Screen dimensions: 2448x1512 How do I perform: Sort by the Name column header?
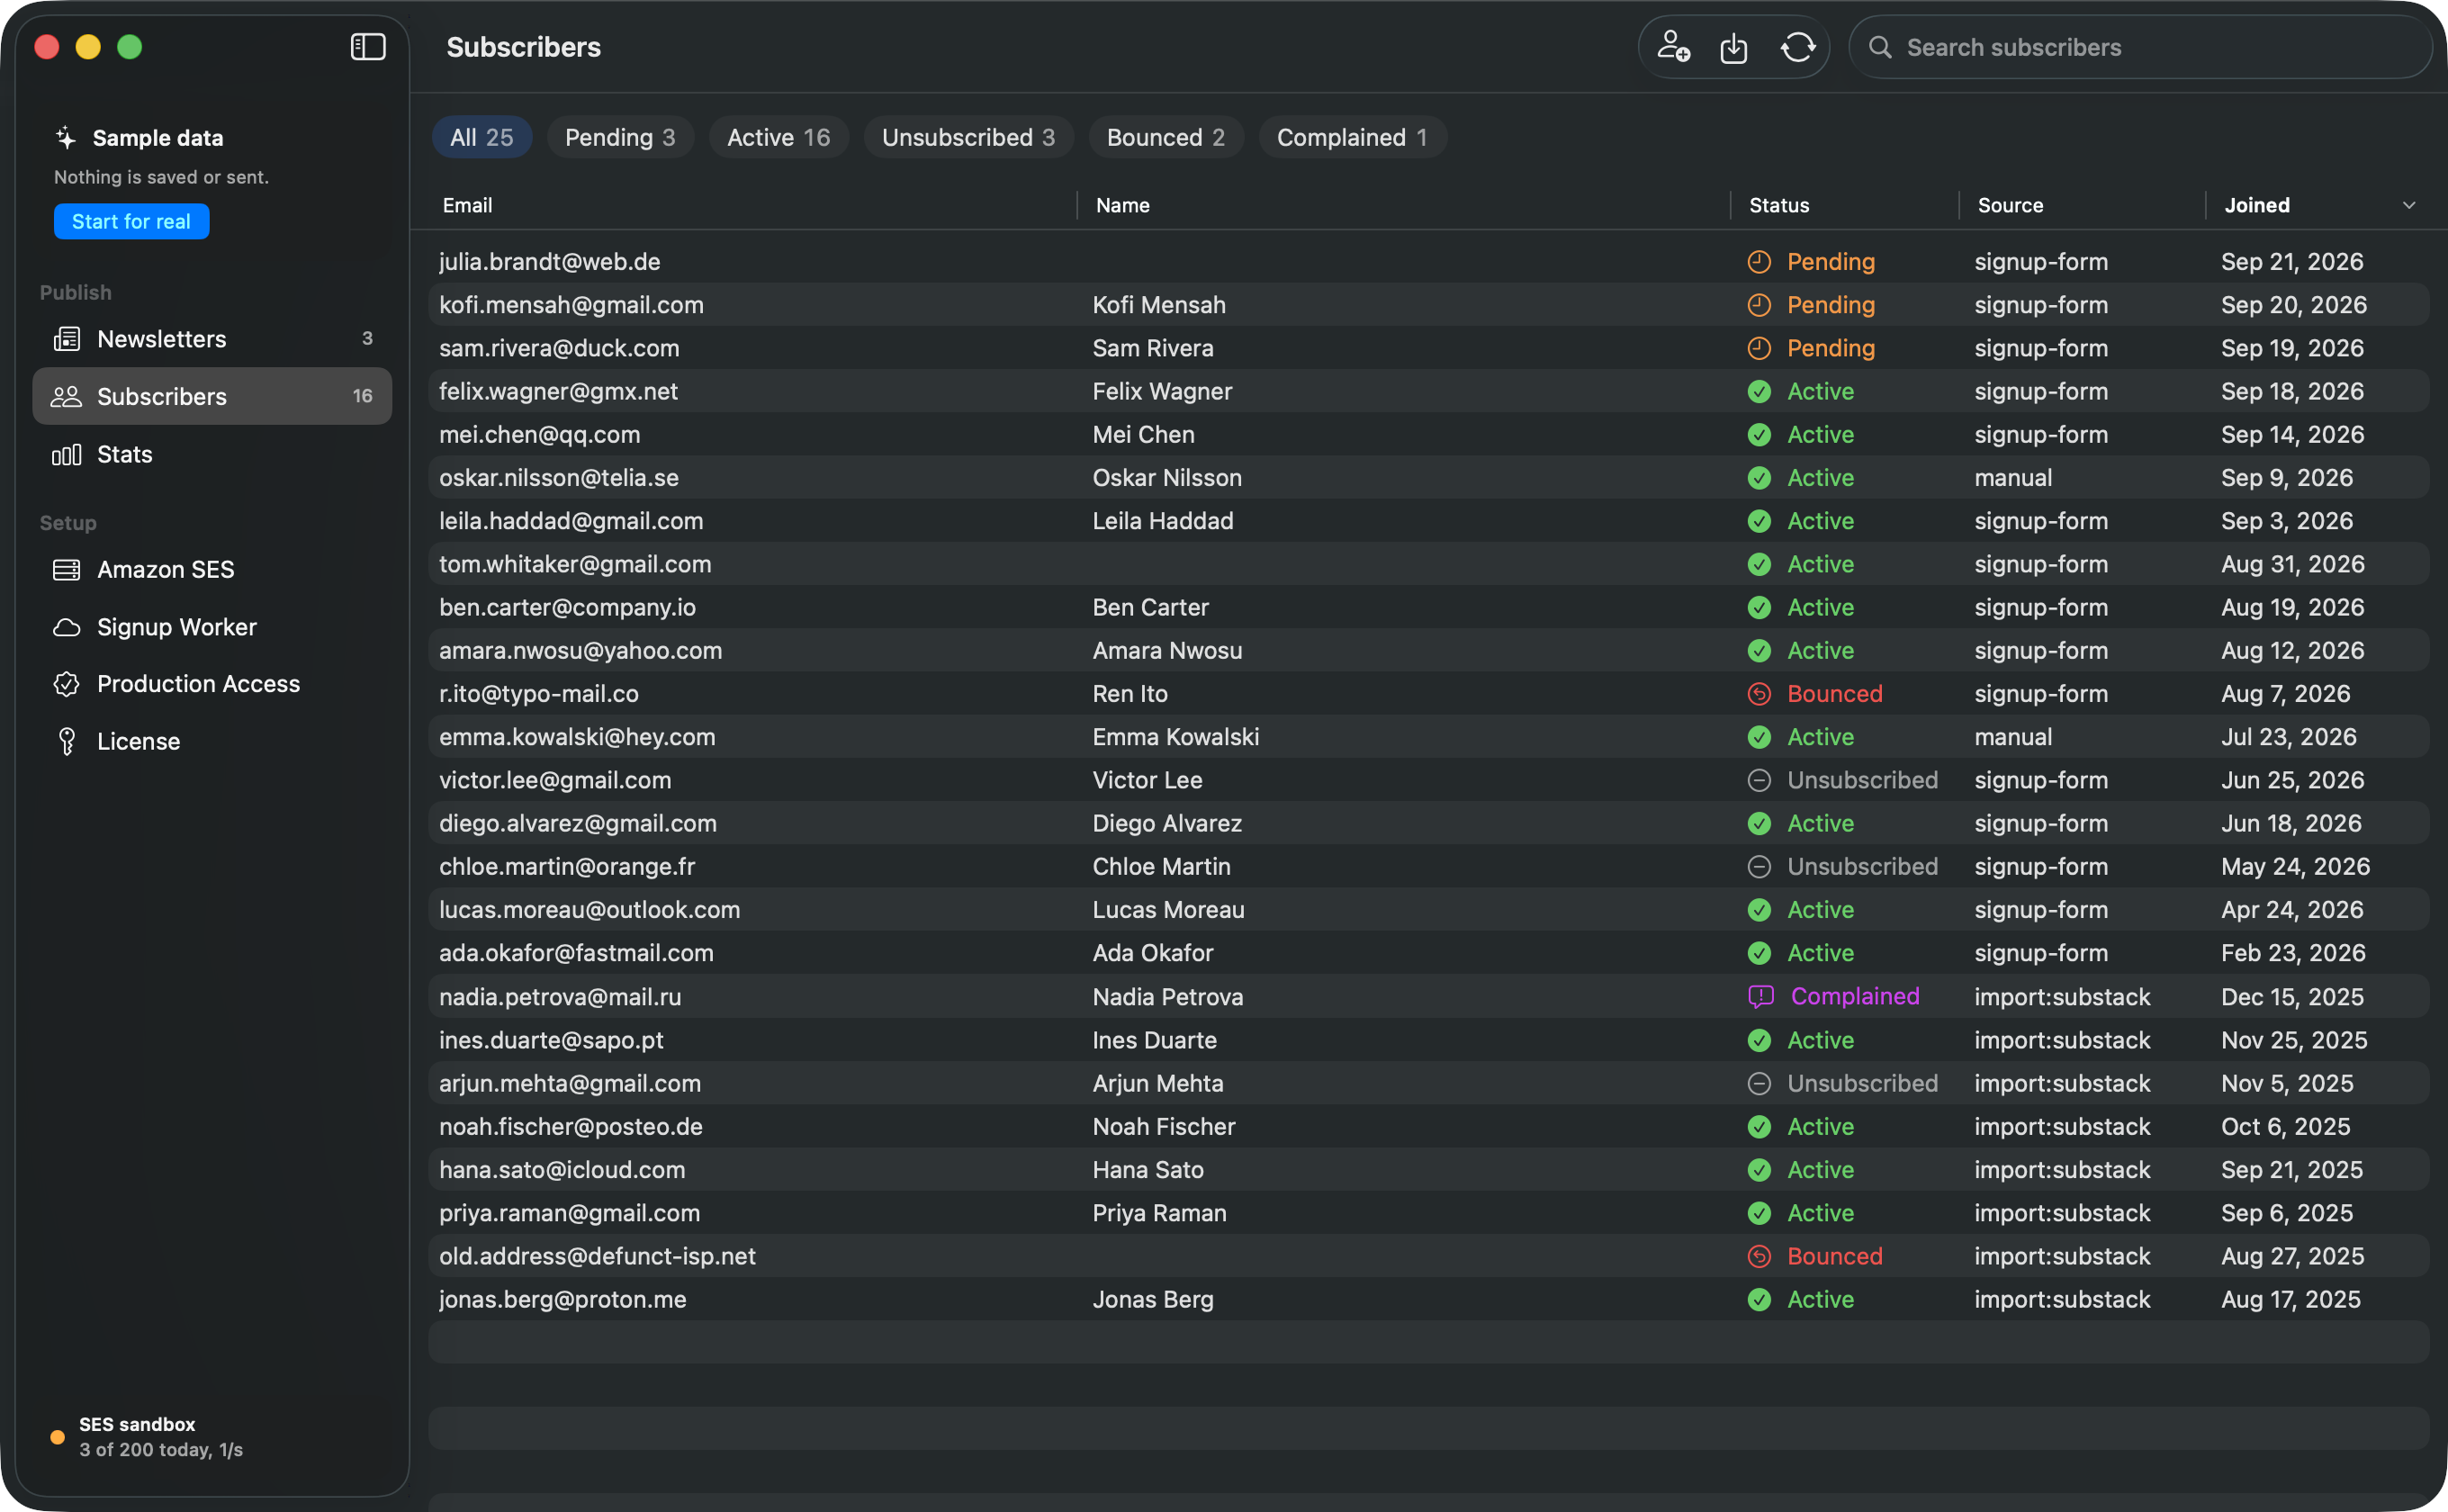coord(1122,205)
